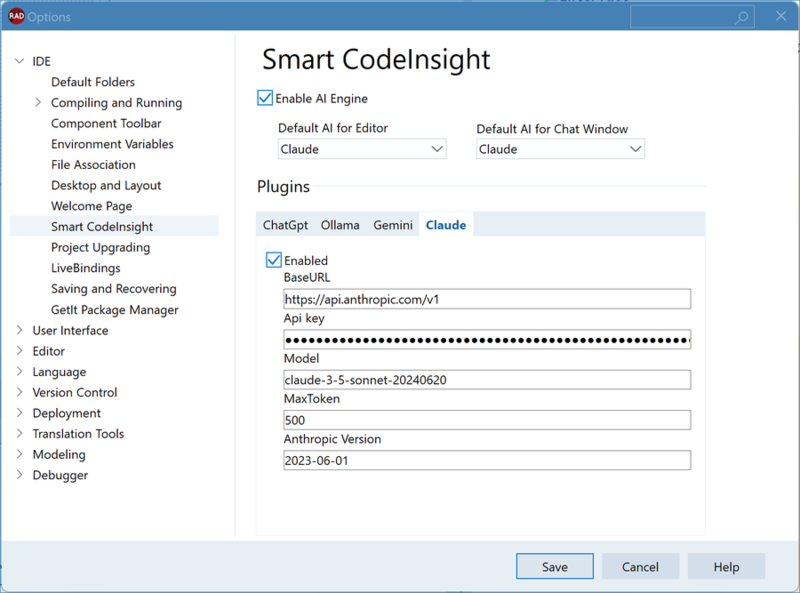Click into the MaxToken field
The height and width of the screenshot is (593, 800).
tap(487, 420)
